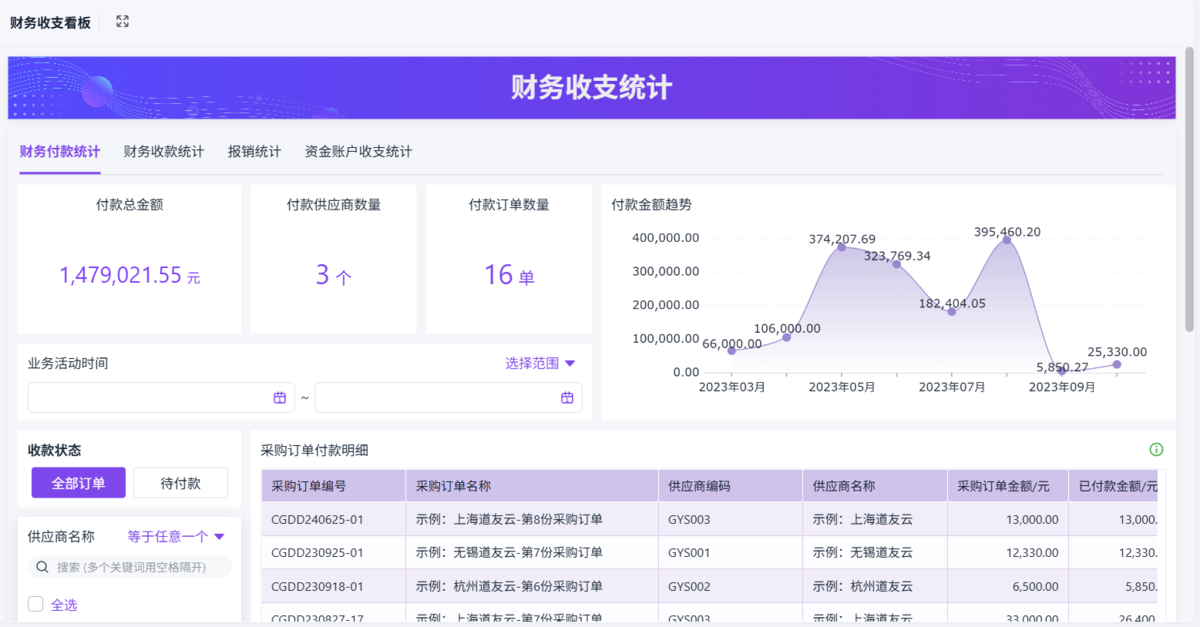Open the 资金账户收支统计 tab

pos(358,152)
